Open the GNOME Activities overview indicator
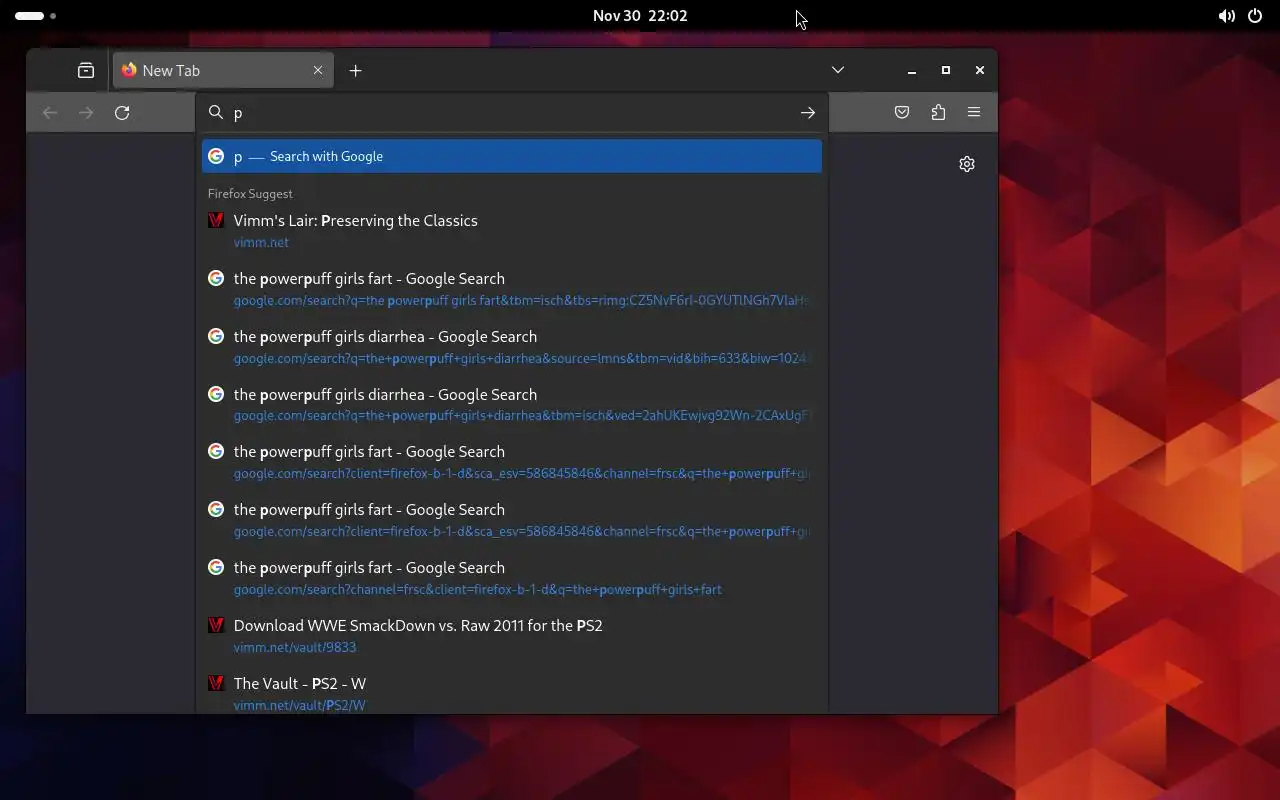The image size is (1280, 800). (36, 16)
